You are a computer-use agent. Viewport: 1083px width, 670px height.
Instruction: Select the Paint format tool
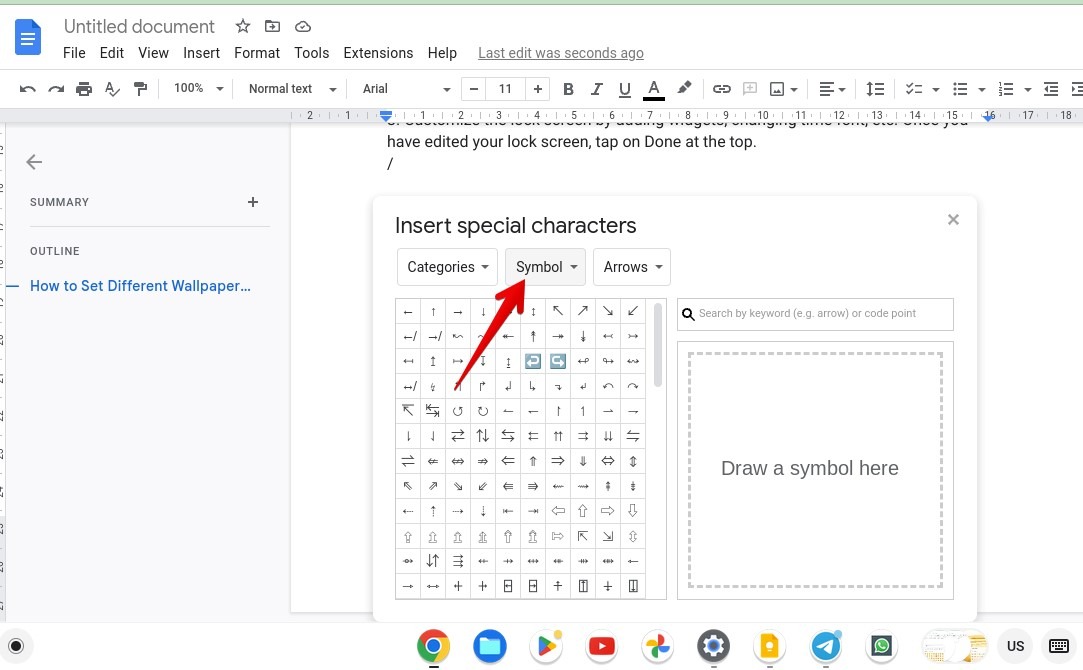[140, 88]
